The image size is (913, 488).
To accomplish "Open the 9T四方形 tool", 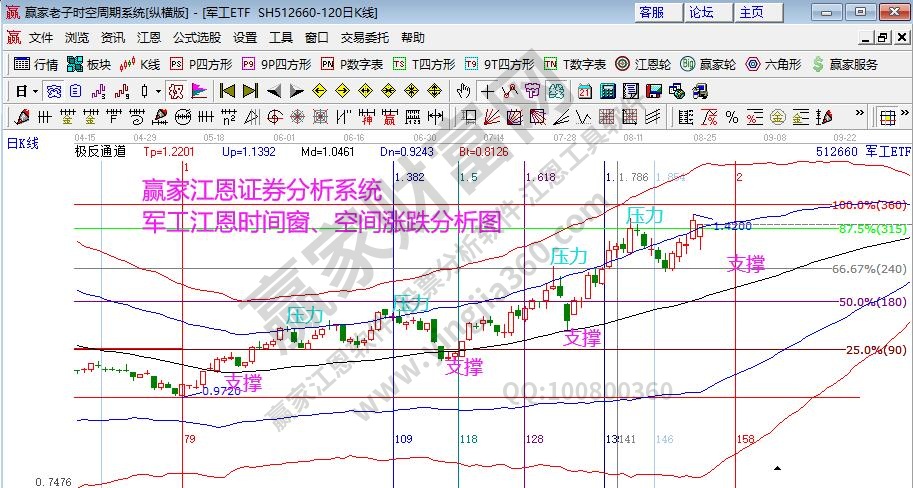I will pyautogui.click(x=499, y=64).
